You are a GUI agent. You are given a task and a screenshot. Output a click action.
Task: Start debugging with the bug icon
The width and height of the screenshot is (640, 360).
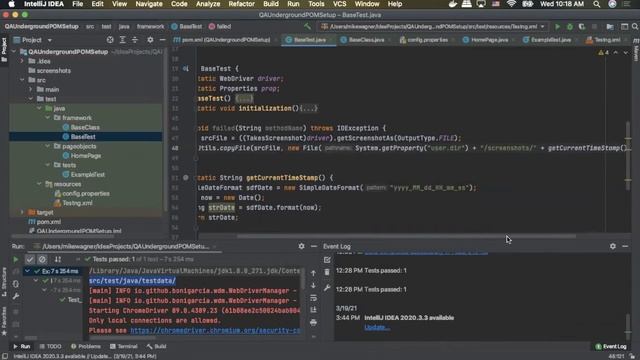(569, 27)
